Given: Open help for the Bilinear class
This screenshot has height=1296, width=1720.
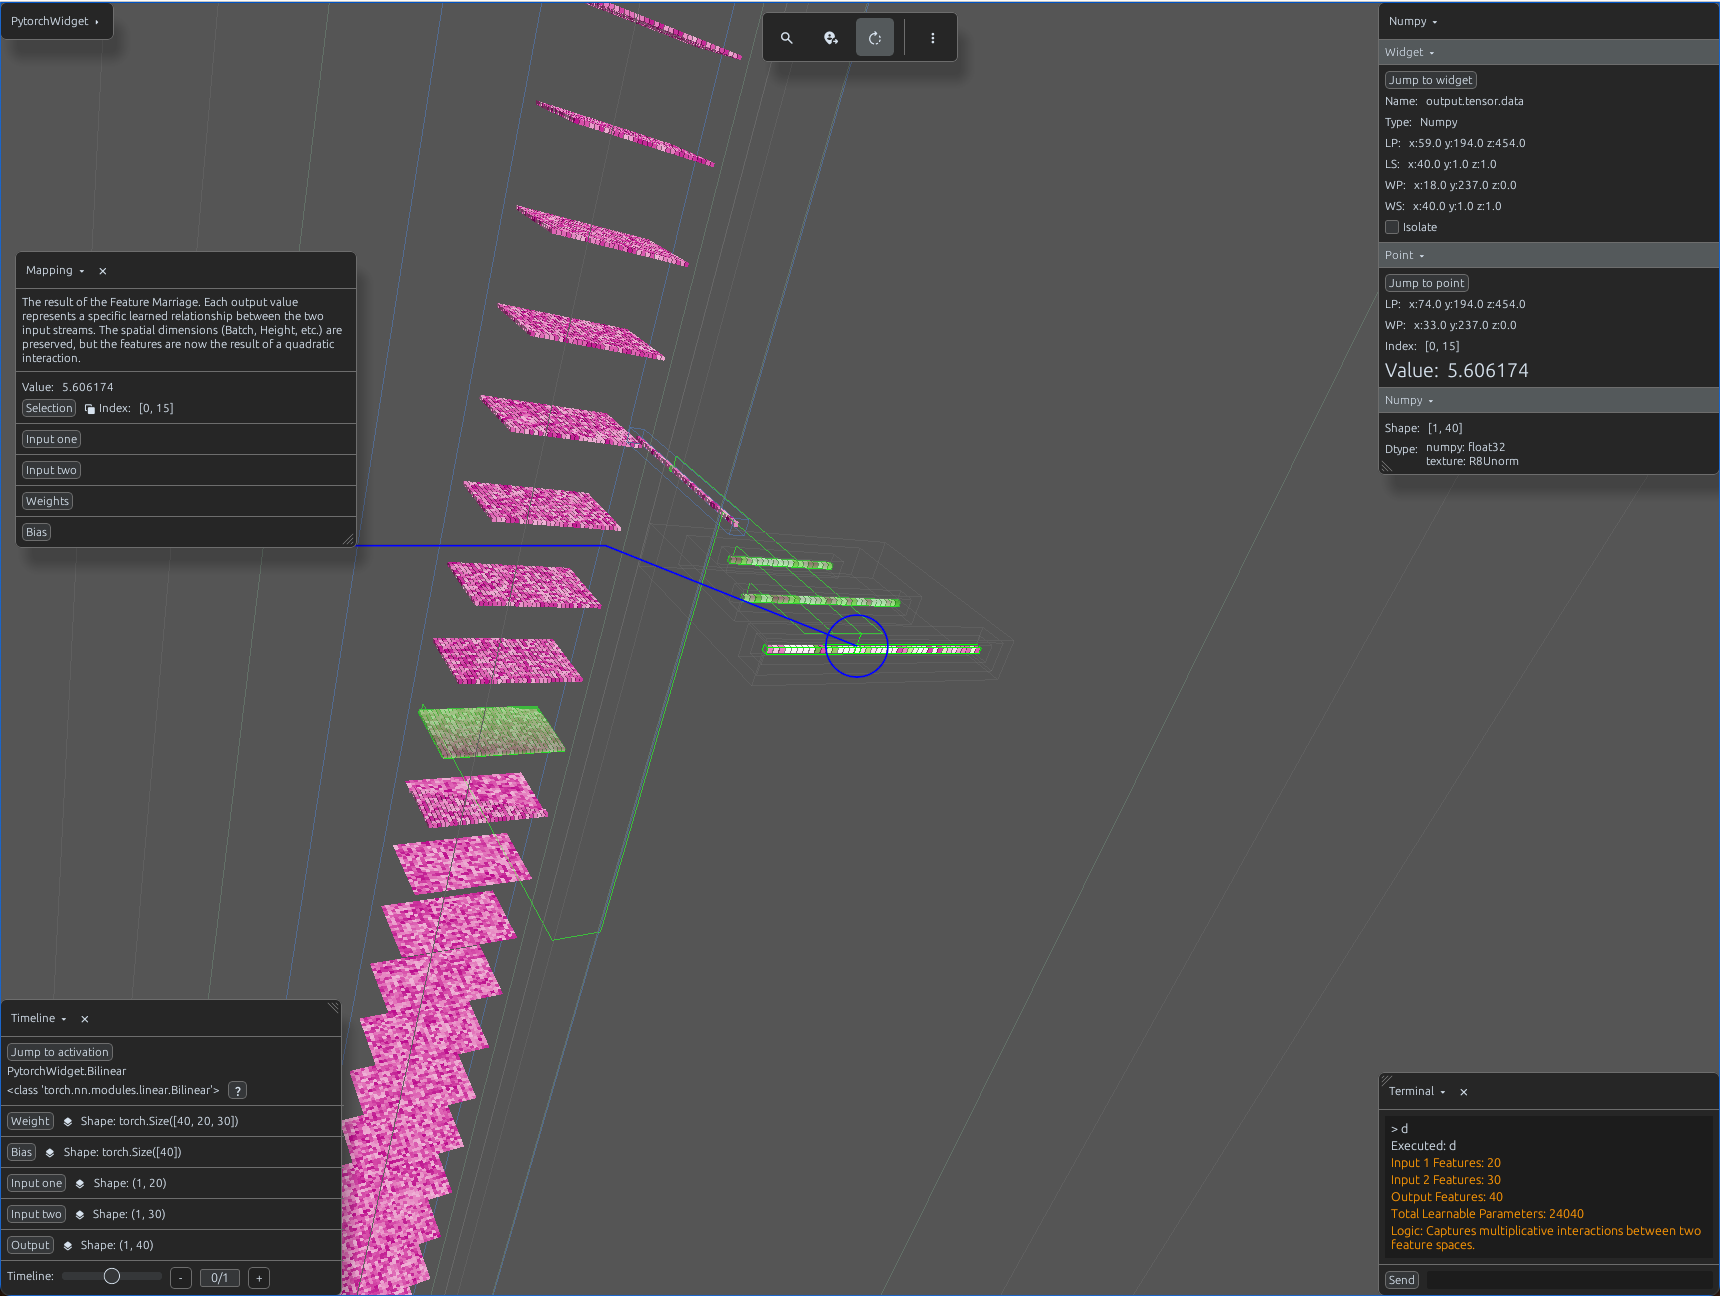Looking at the screenshot, I should click(x=237, y=1091).
